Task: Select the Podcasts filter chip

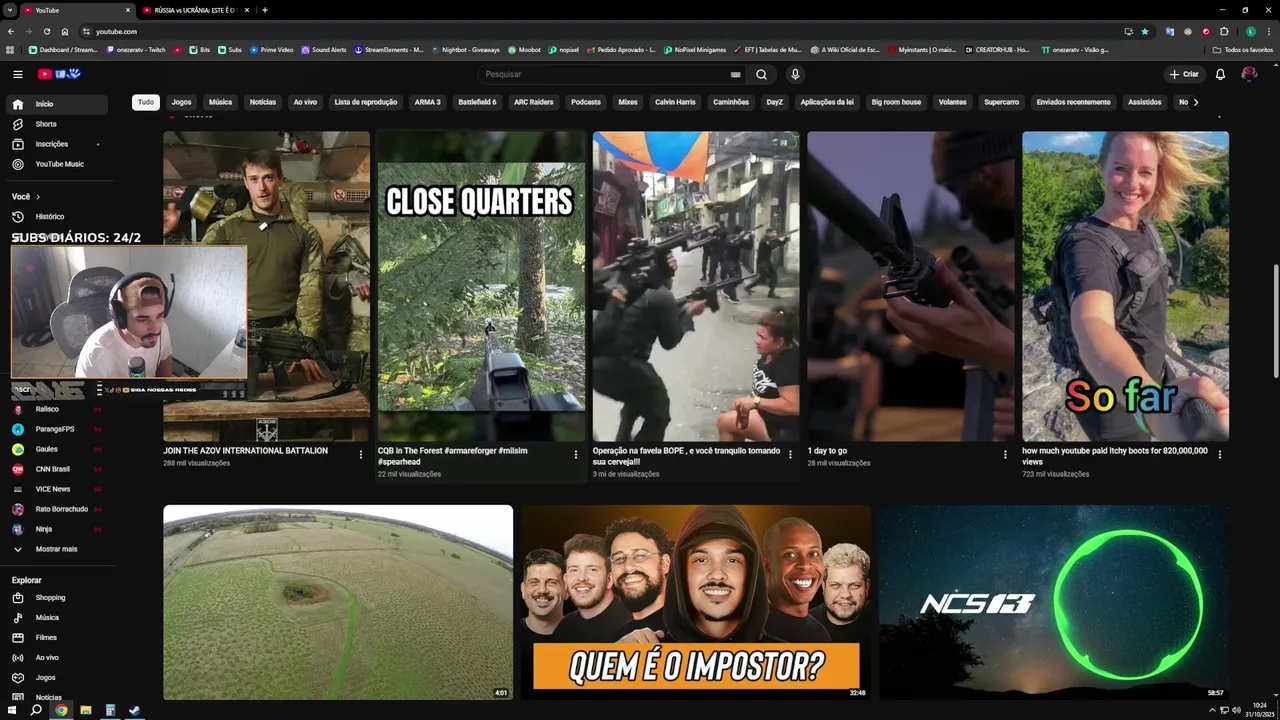Action: point(586,102)
